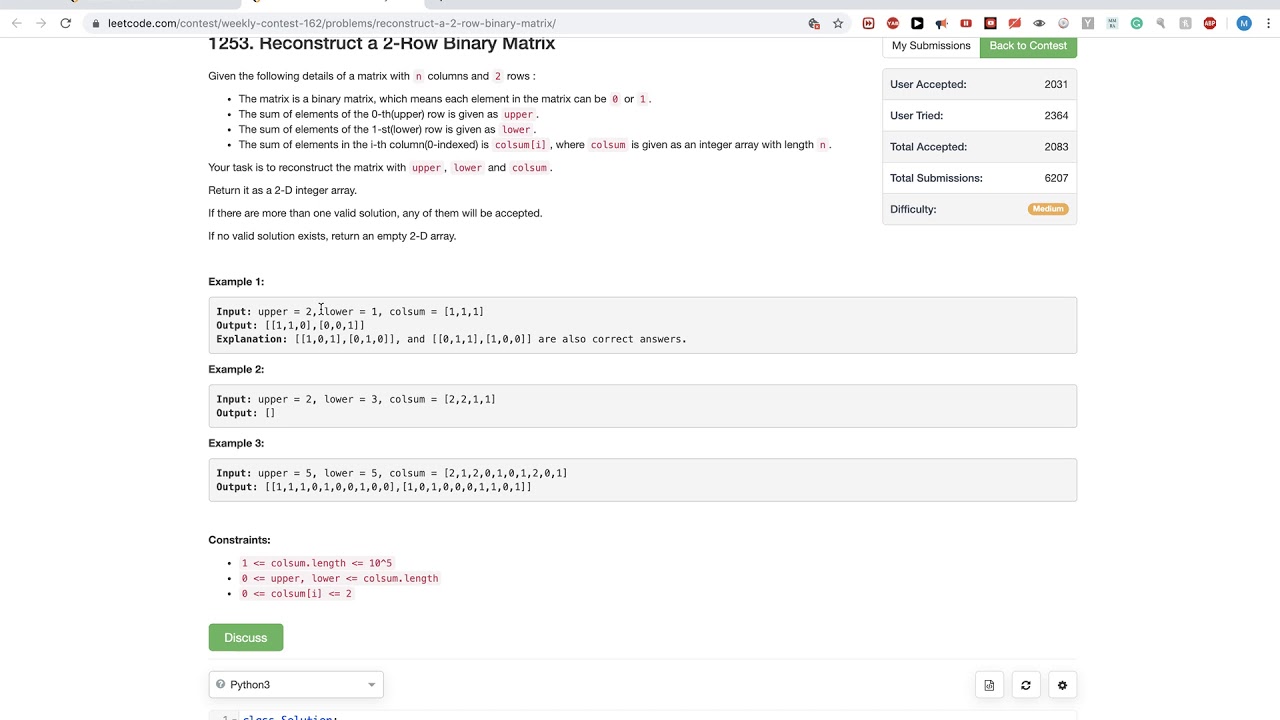Click the help icon beside Python3
Image resolution: width=1280 pixels, height=720 pixels.
[x=221, y=685]
